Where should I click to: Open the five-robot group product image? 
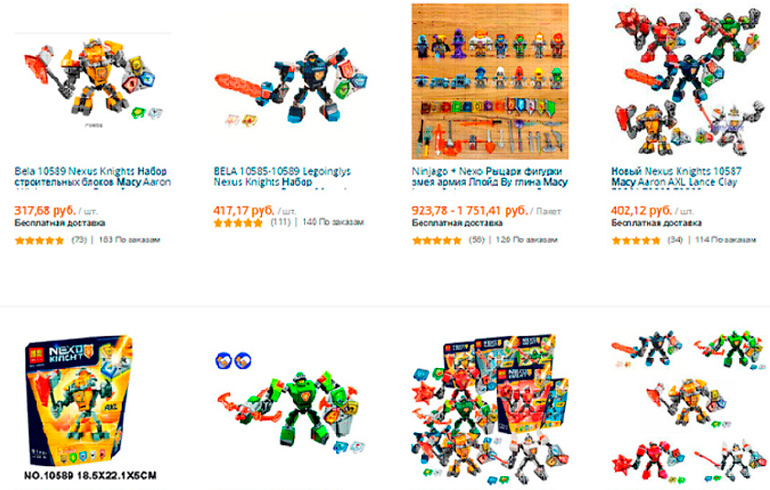coord(688,81)
